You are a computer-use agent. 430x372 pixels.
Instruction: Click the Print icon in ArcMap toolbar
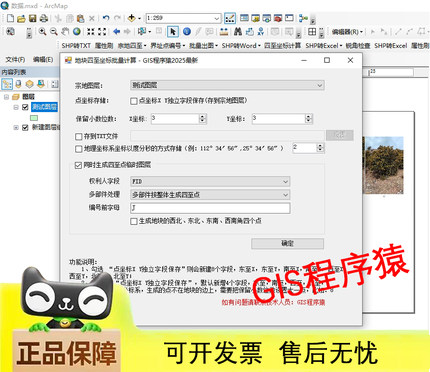coord(44,18)
